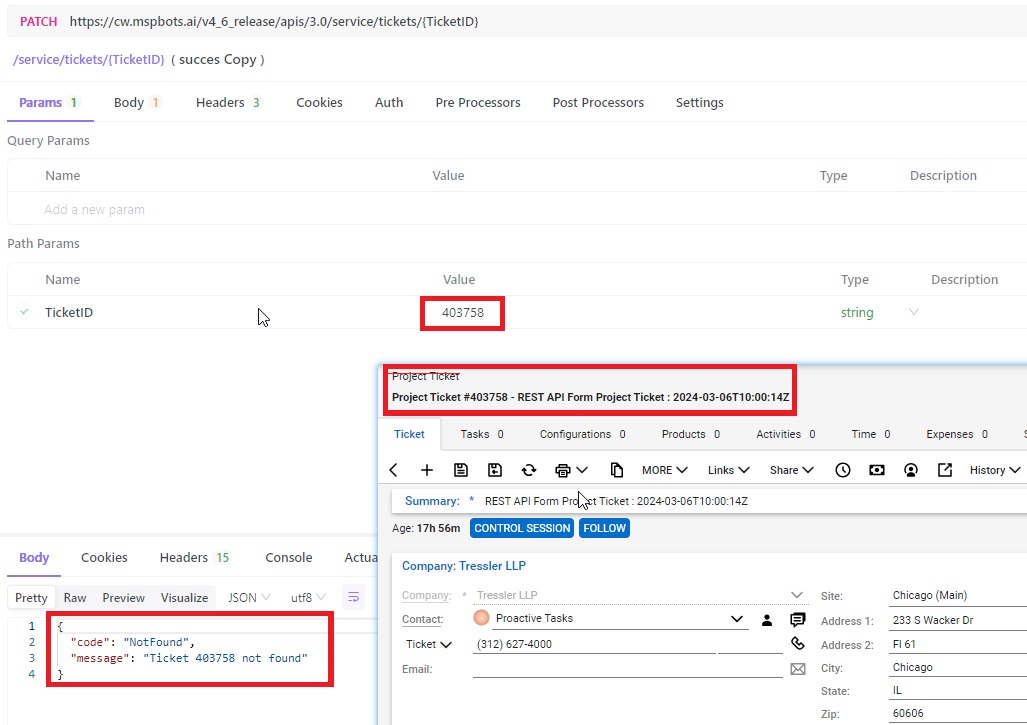Select the Ticket tab in the project ticket window
This screenshot has height=725, width=1027.
pos(409,434)
